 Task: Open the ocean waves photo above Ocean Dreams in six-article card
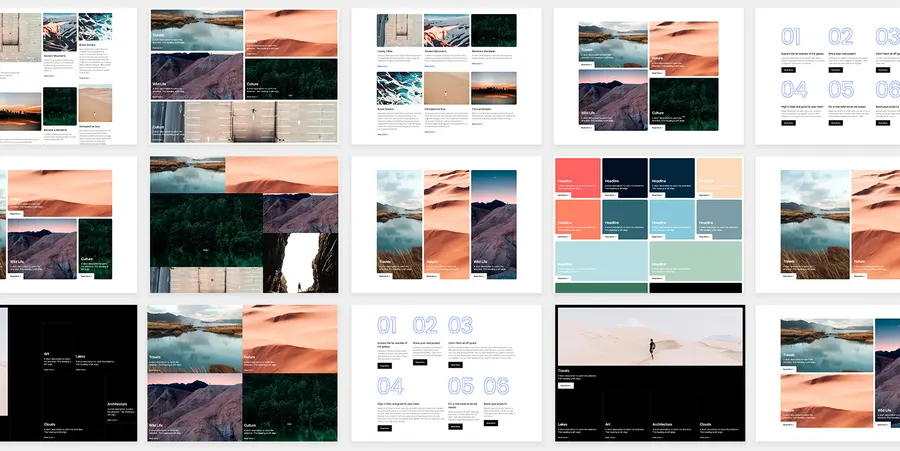pos(399,88)
